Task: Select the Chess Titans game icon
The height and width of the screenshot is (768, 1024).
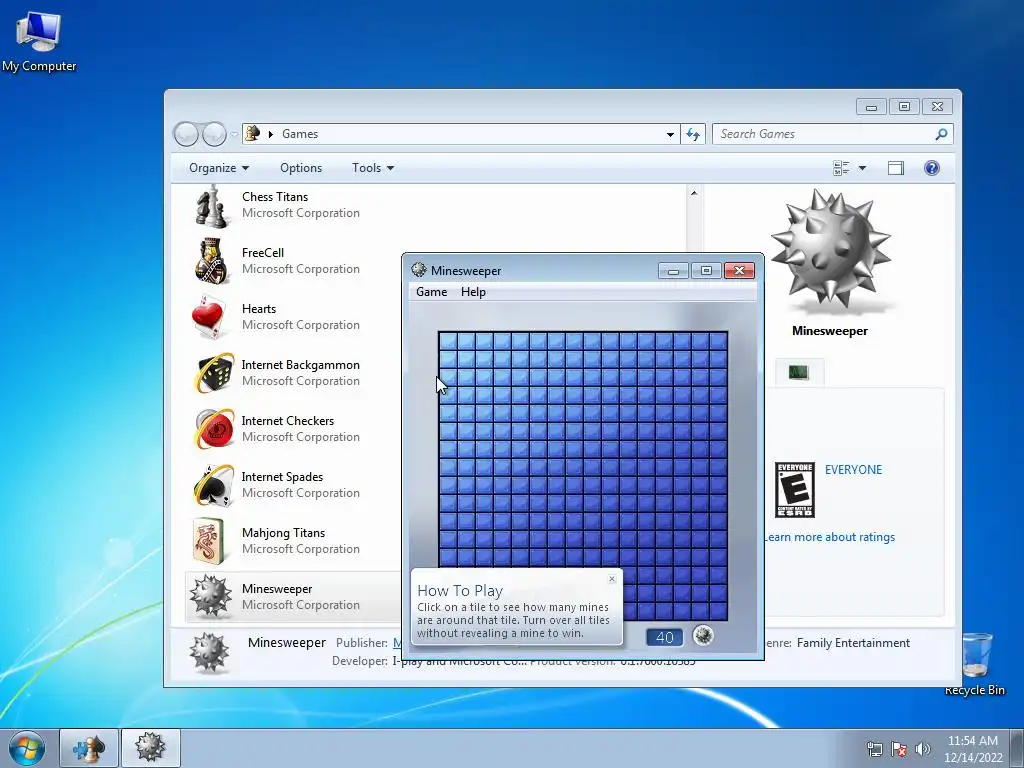Action: (x=212, y=205)
